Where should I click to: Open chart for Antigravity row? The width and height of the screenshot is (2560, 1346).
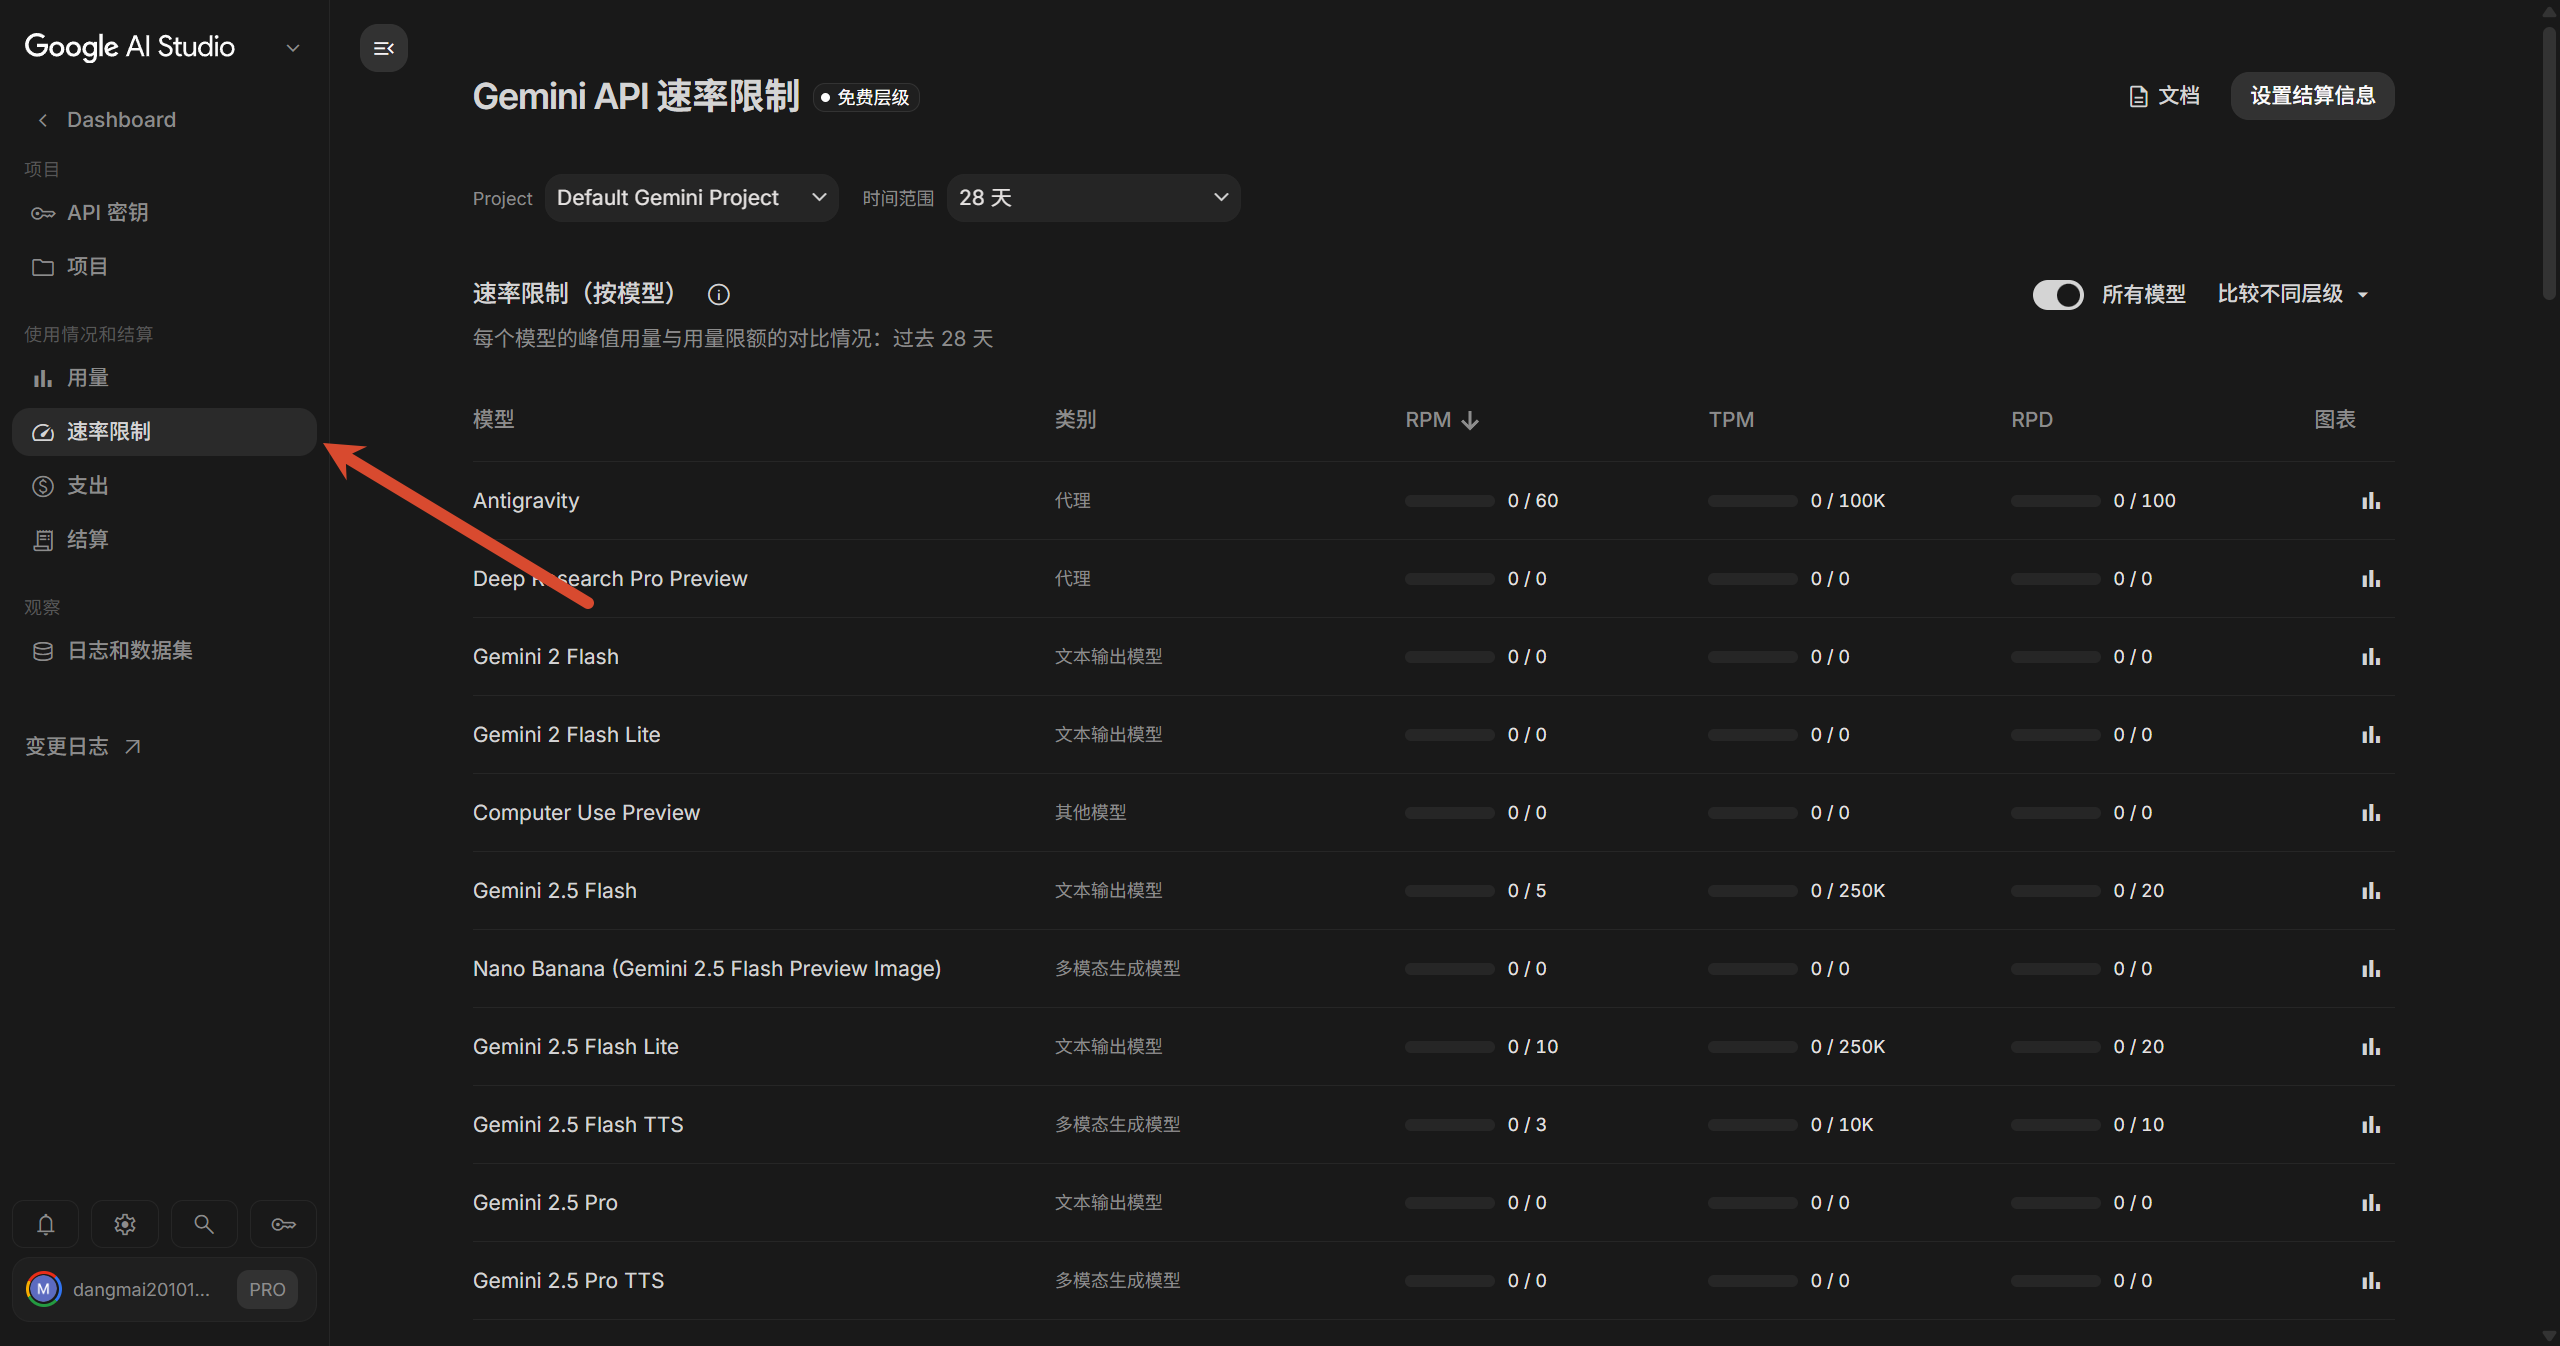point(2371,501)
